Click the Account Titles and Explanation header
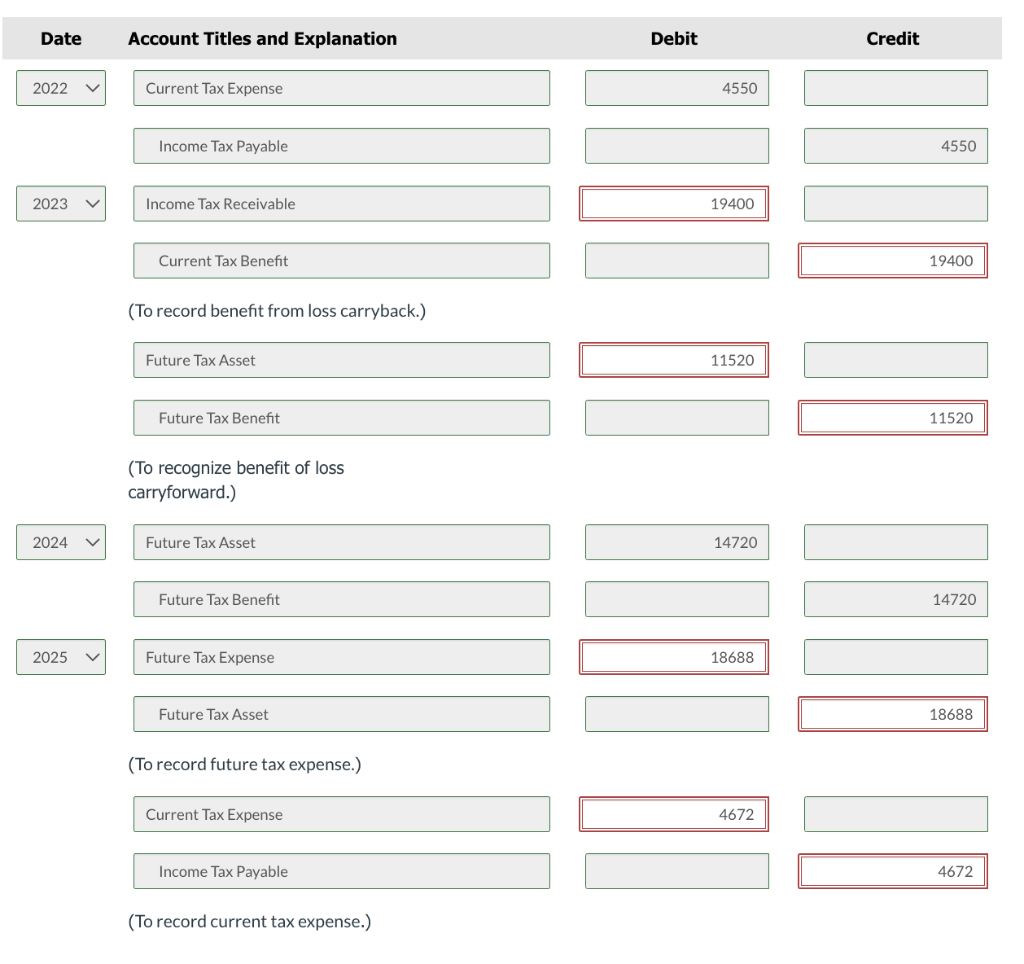This screenshot has height=964, width=1024. pos(262,39)
